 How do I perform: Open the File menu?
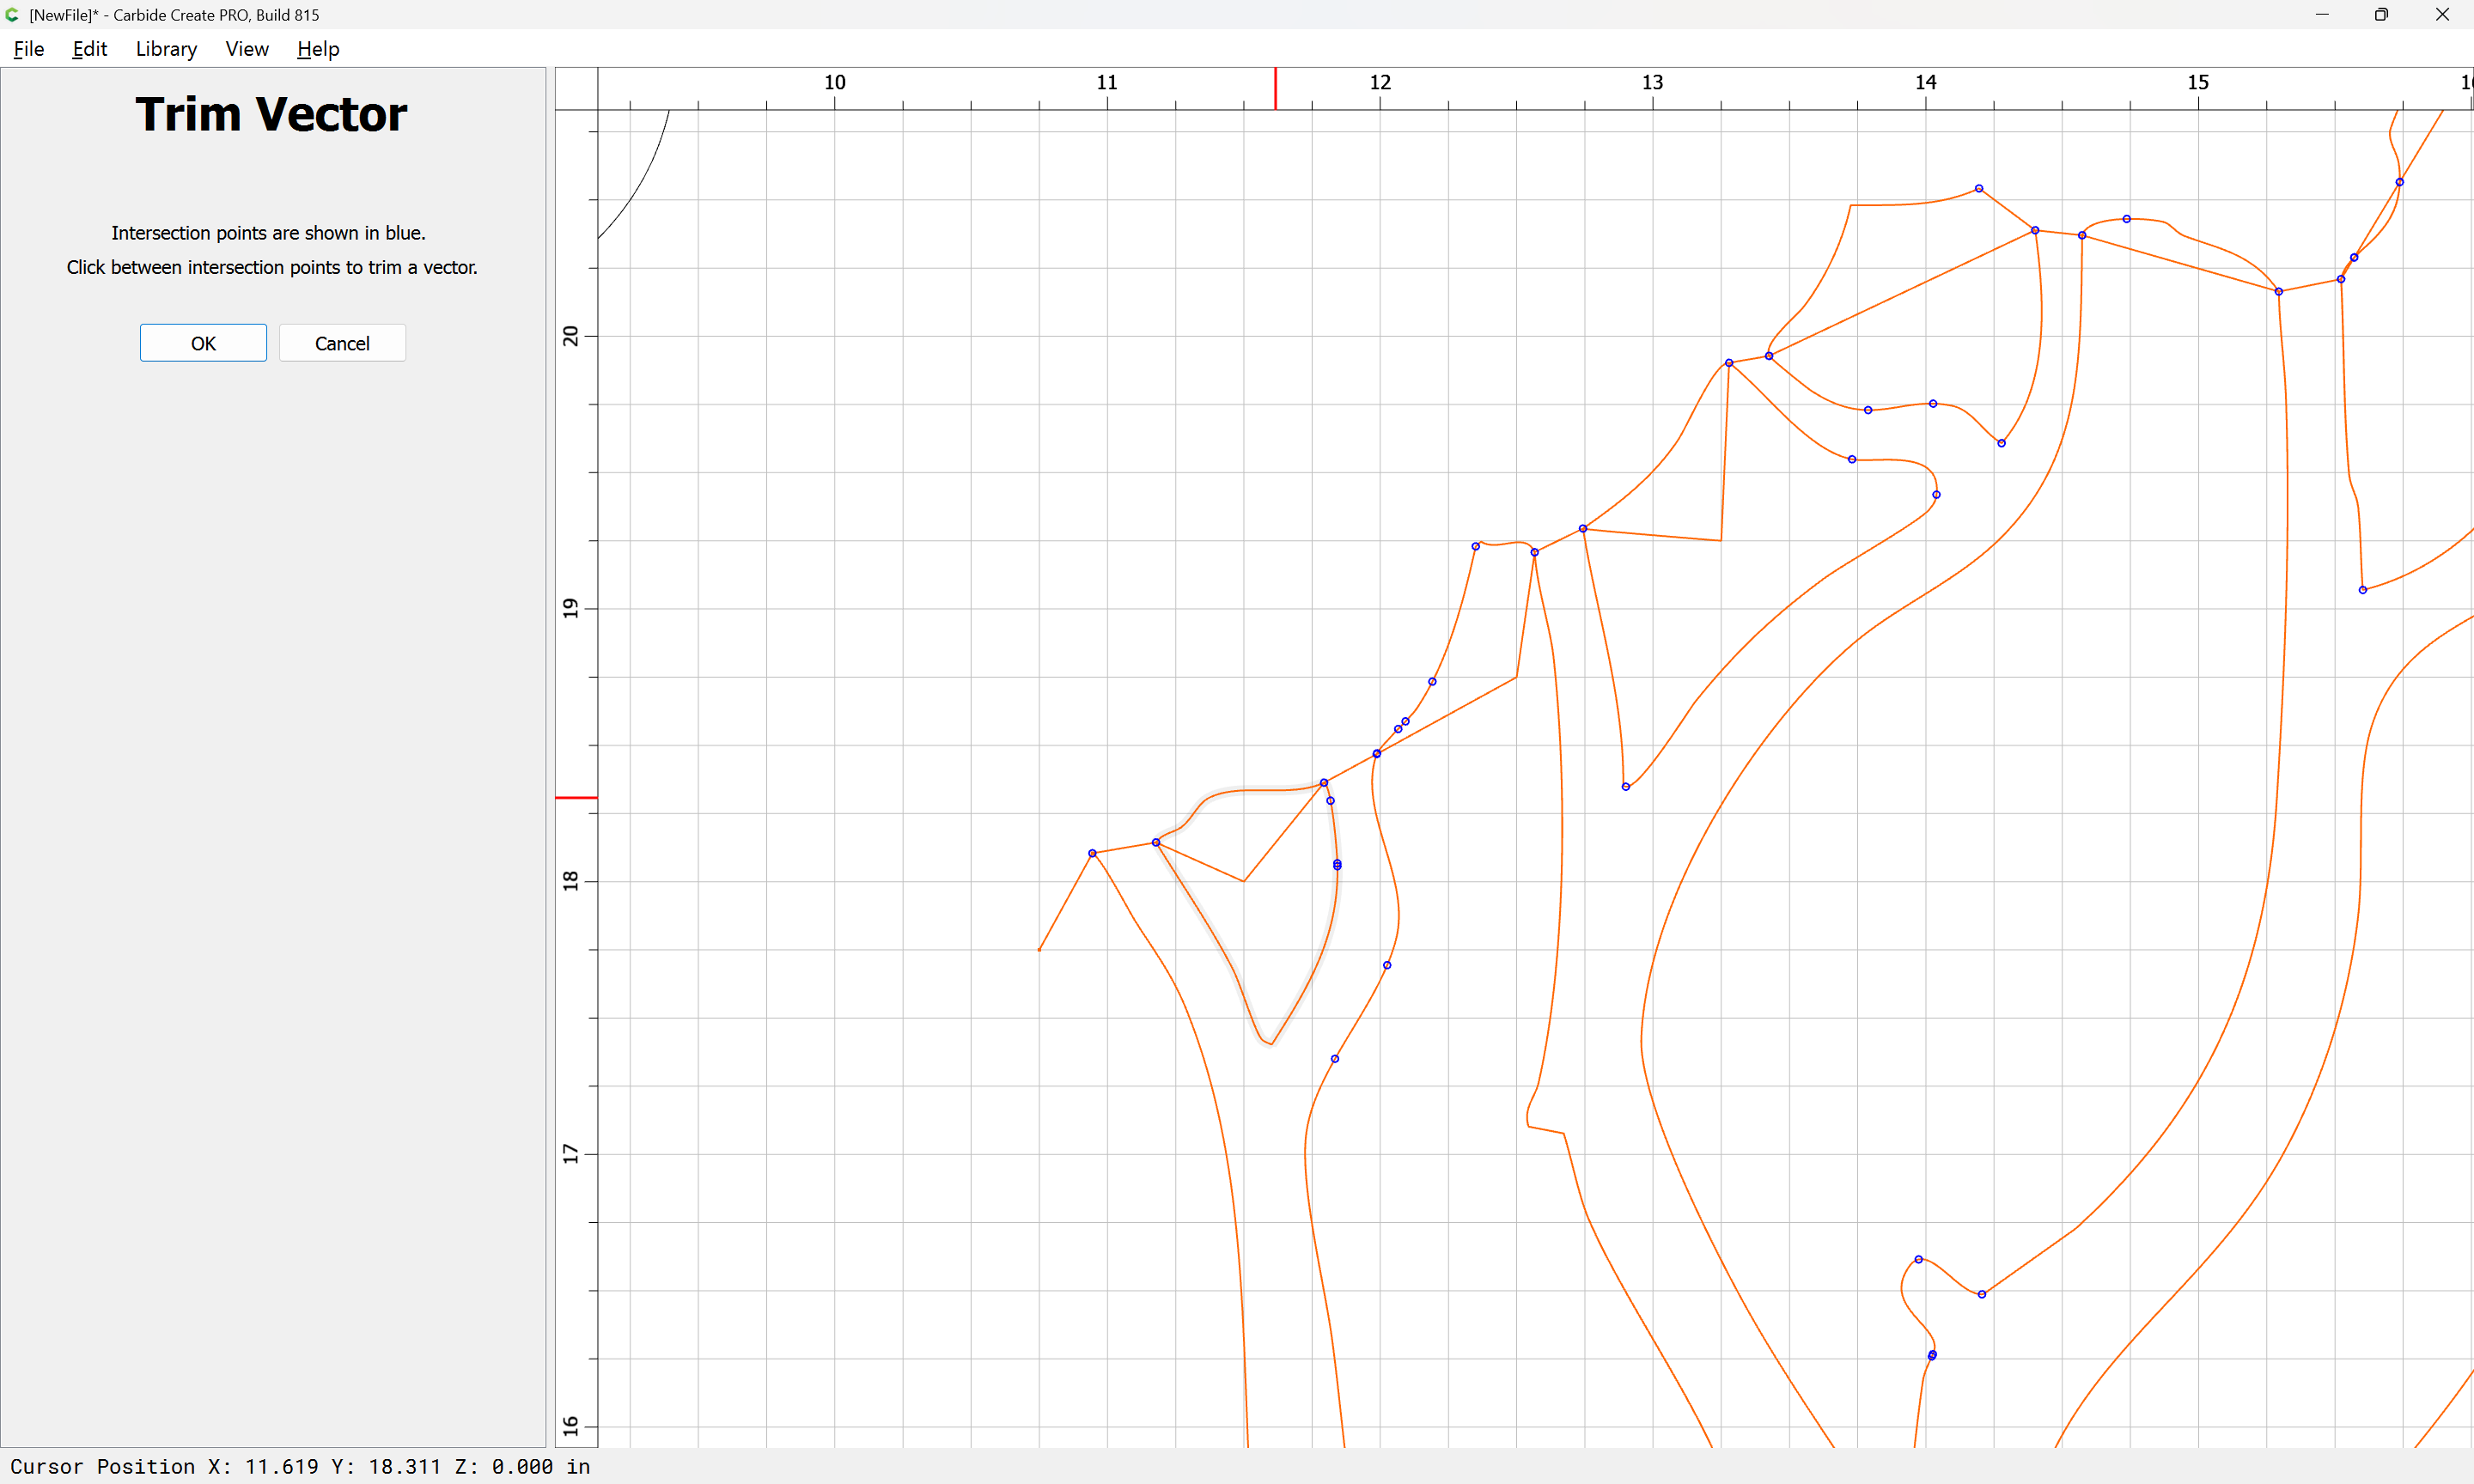28,49
